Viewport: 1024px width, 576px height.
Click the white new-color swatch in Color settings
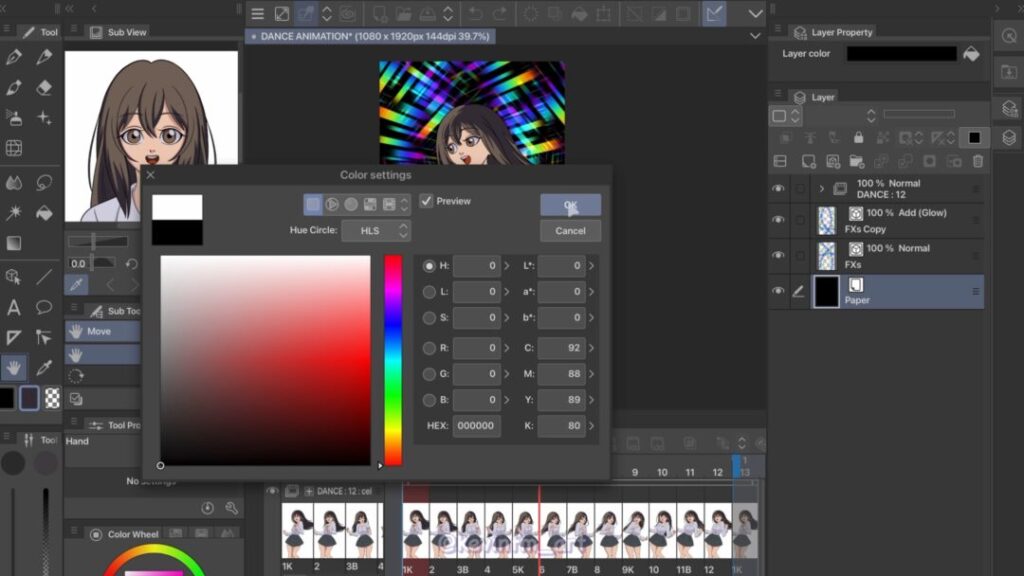pos(177,207)
